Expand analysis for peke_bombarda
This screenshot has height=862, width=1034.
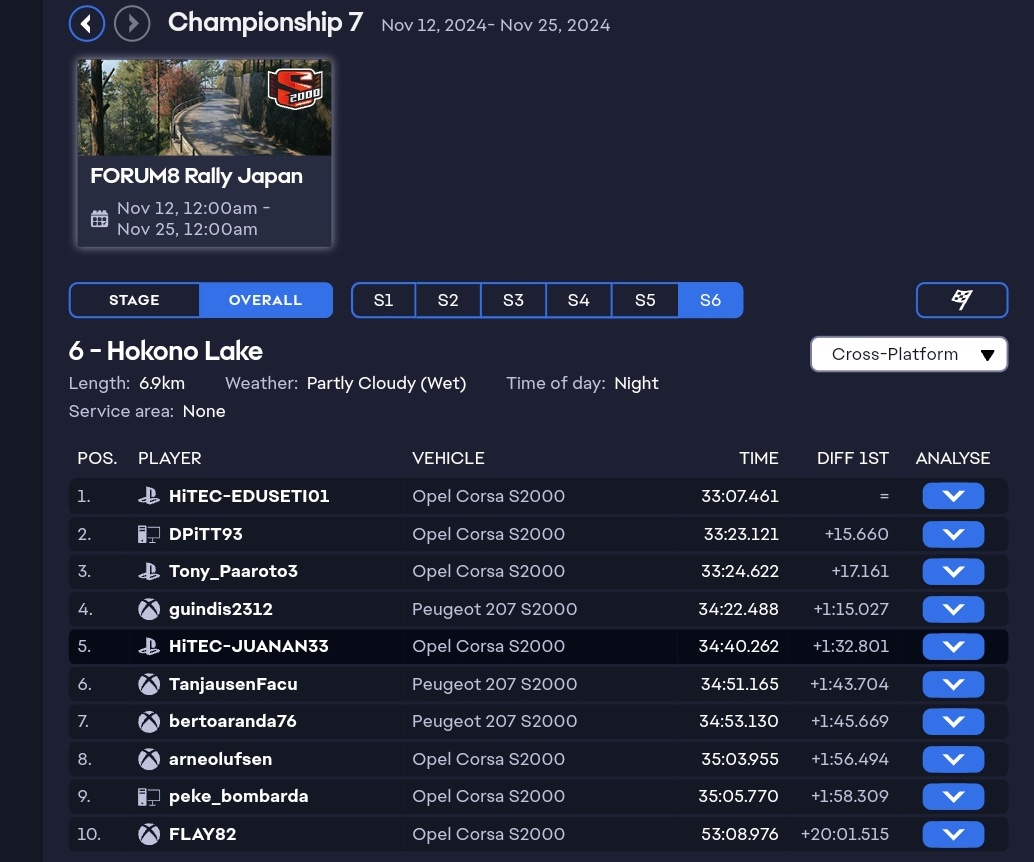click(953, 796)
